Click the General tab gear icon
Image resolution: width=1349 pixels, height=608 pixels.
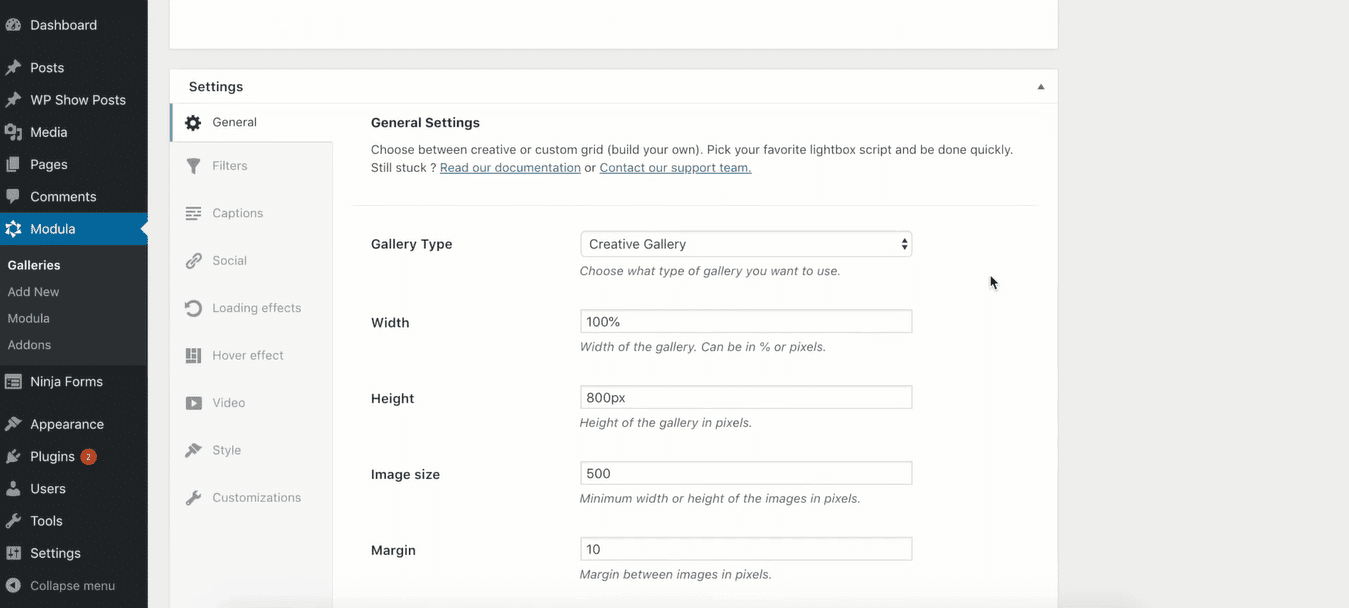[193, 123]
